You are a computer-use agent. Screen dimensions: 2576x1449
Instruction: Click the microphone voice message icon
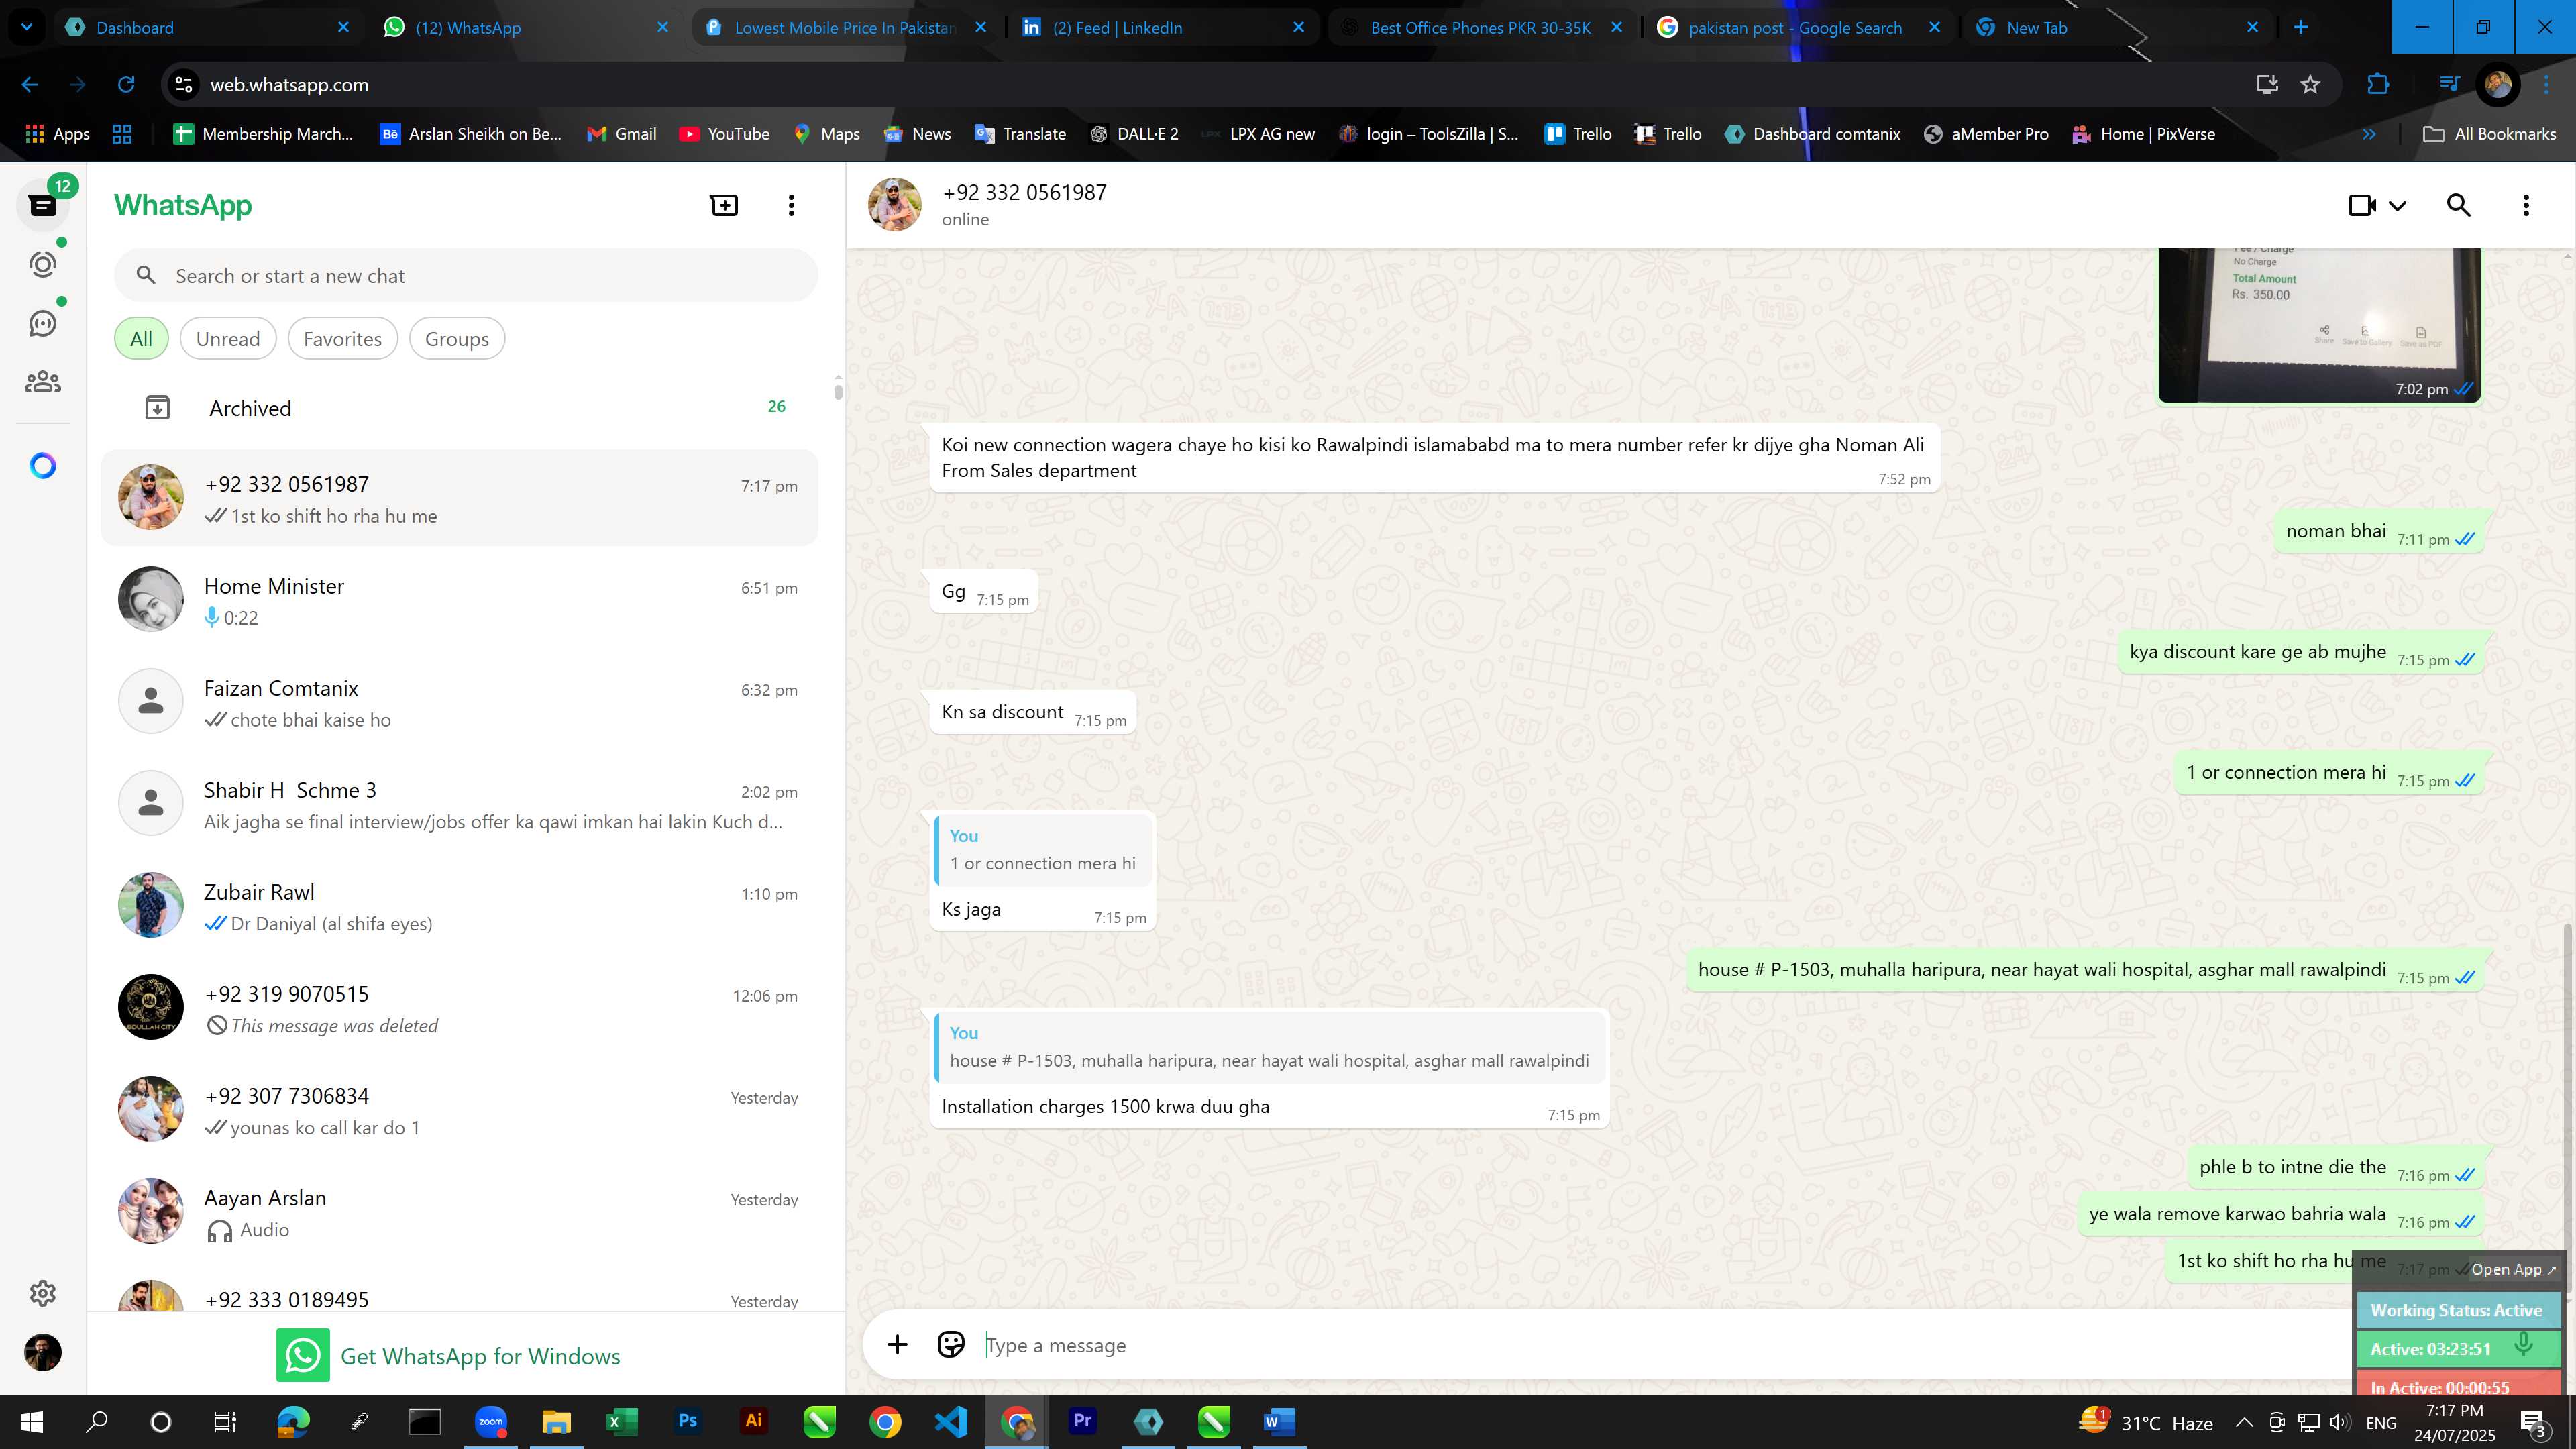(2523, 1345)
